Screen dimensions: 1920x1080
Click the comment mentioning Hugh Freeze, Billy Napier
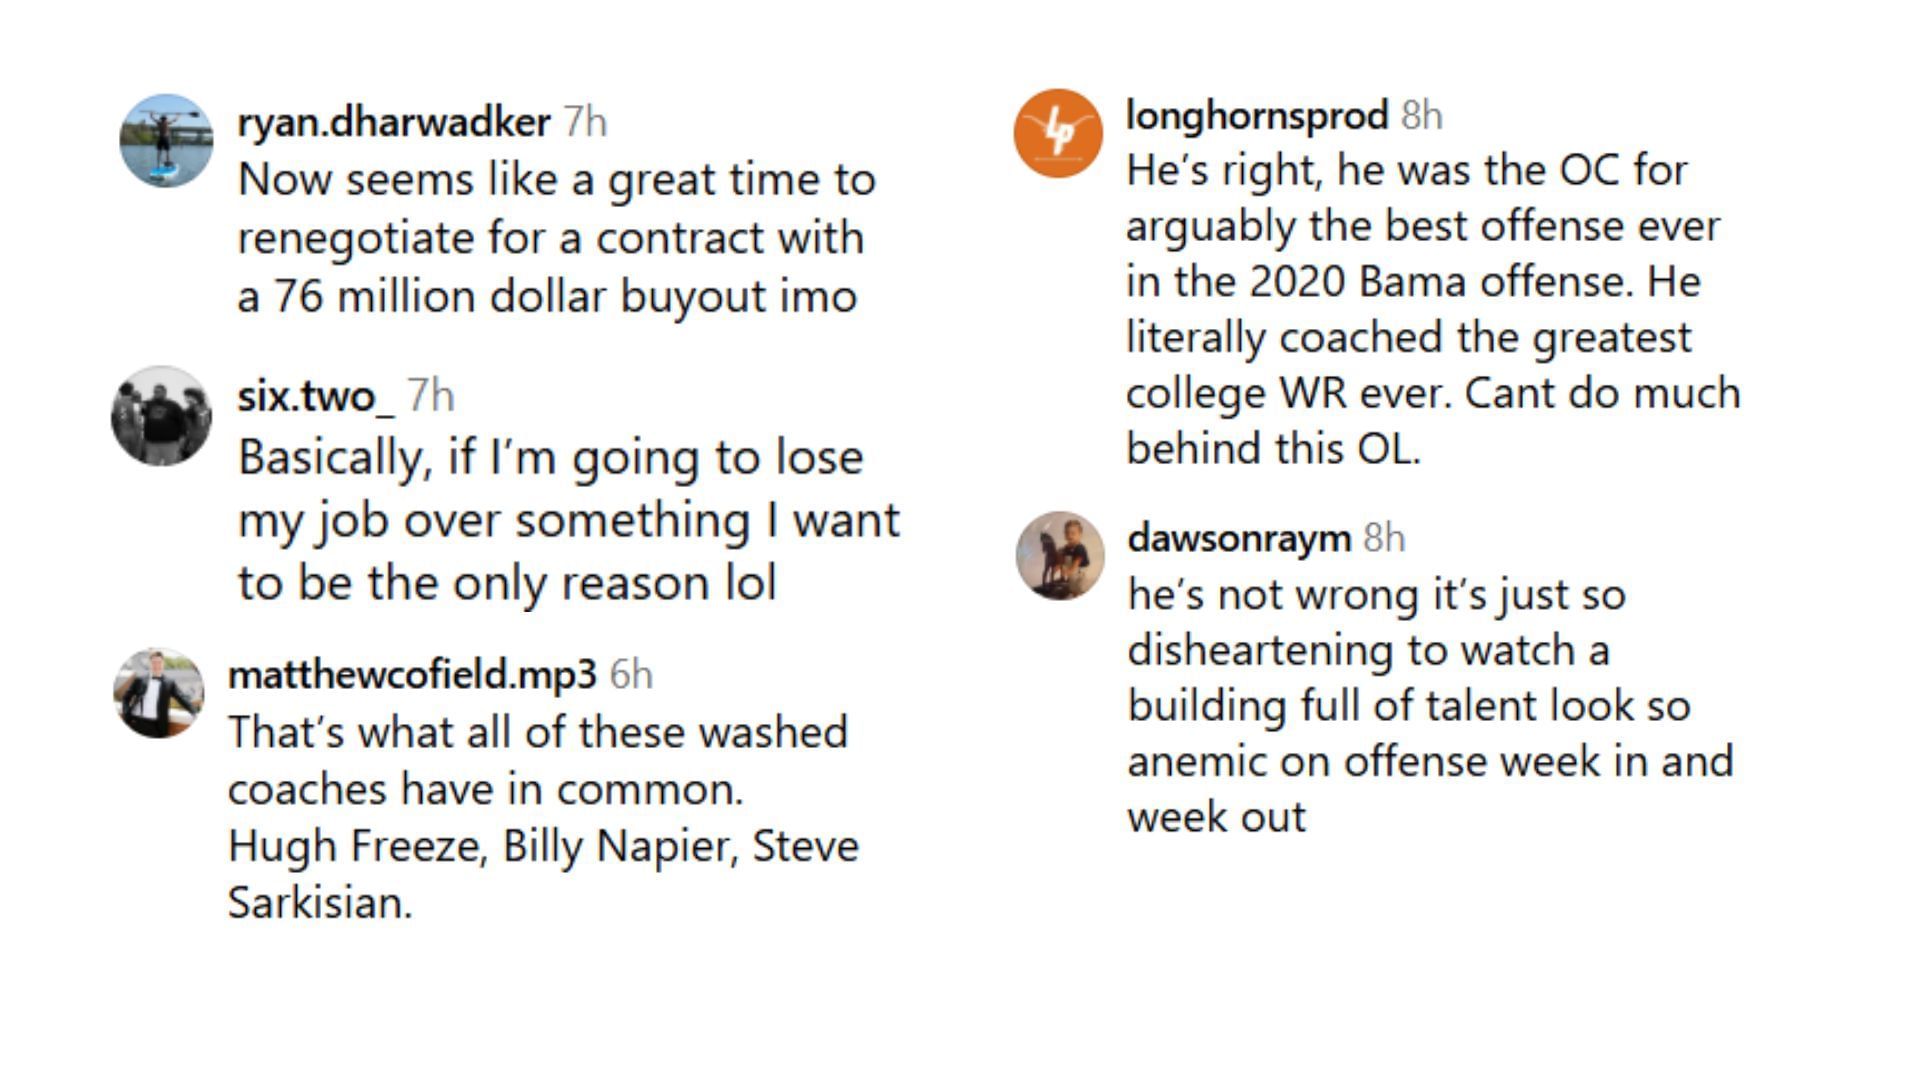tap(543, 817)
